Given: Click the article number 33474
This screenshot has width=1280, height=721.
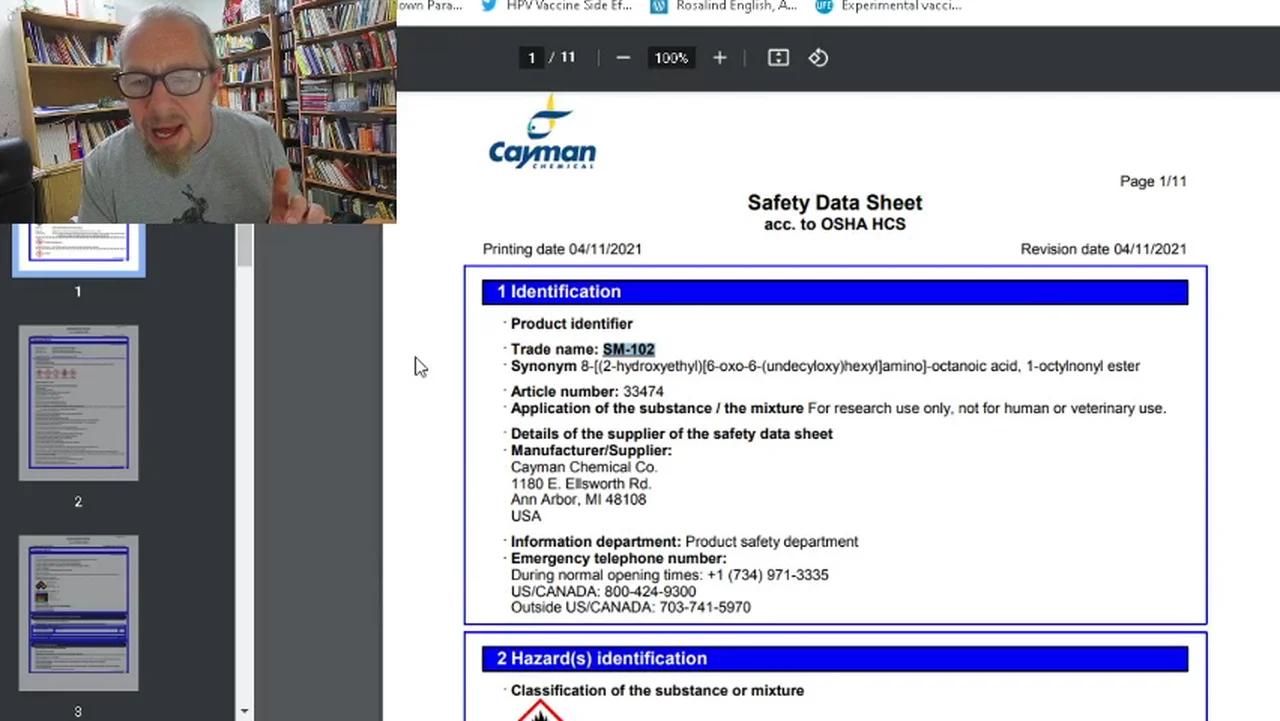Looking at the screenshot, I should pos(642,391).
